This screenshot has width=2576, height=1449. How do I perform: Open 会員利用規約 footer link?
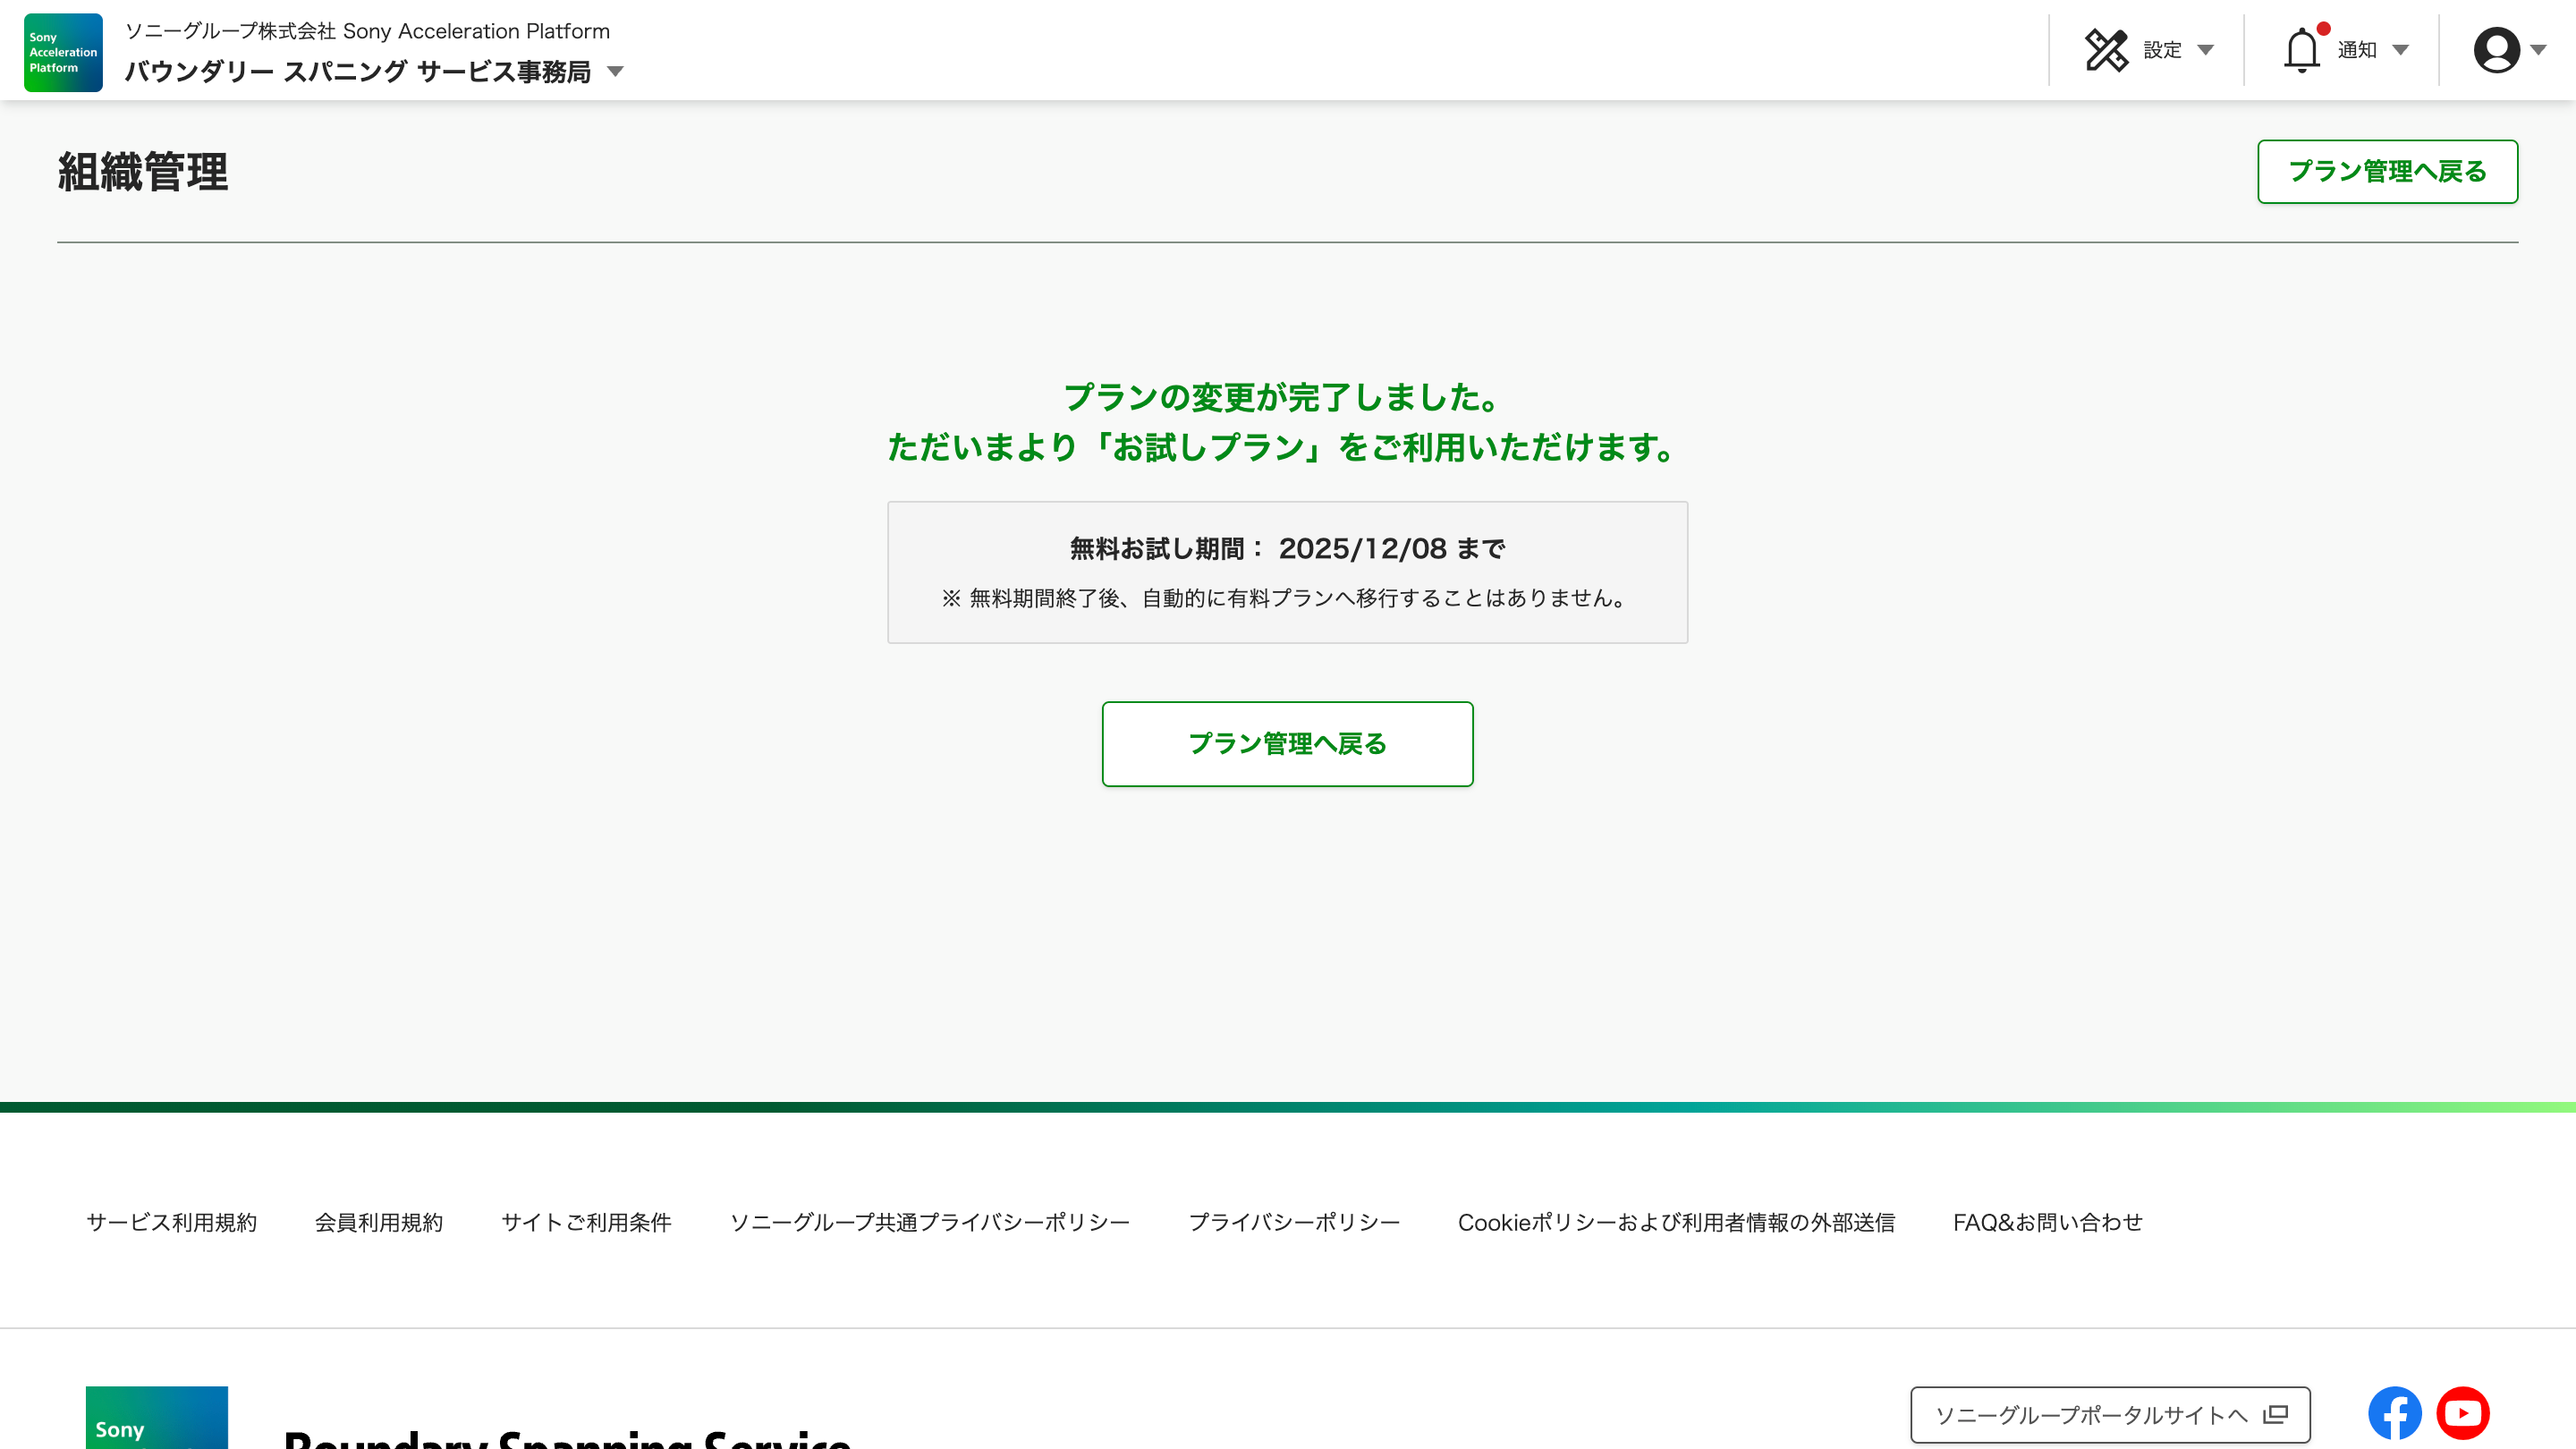point(378,1222)
